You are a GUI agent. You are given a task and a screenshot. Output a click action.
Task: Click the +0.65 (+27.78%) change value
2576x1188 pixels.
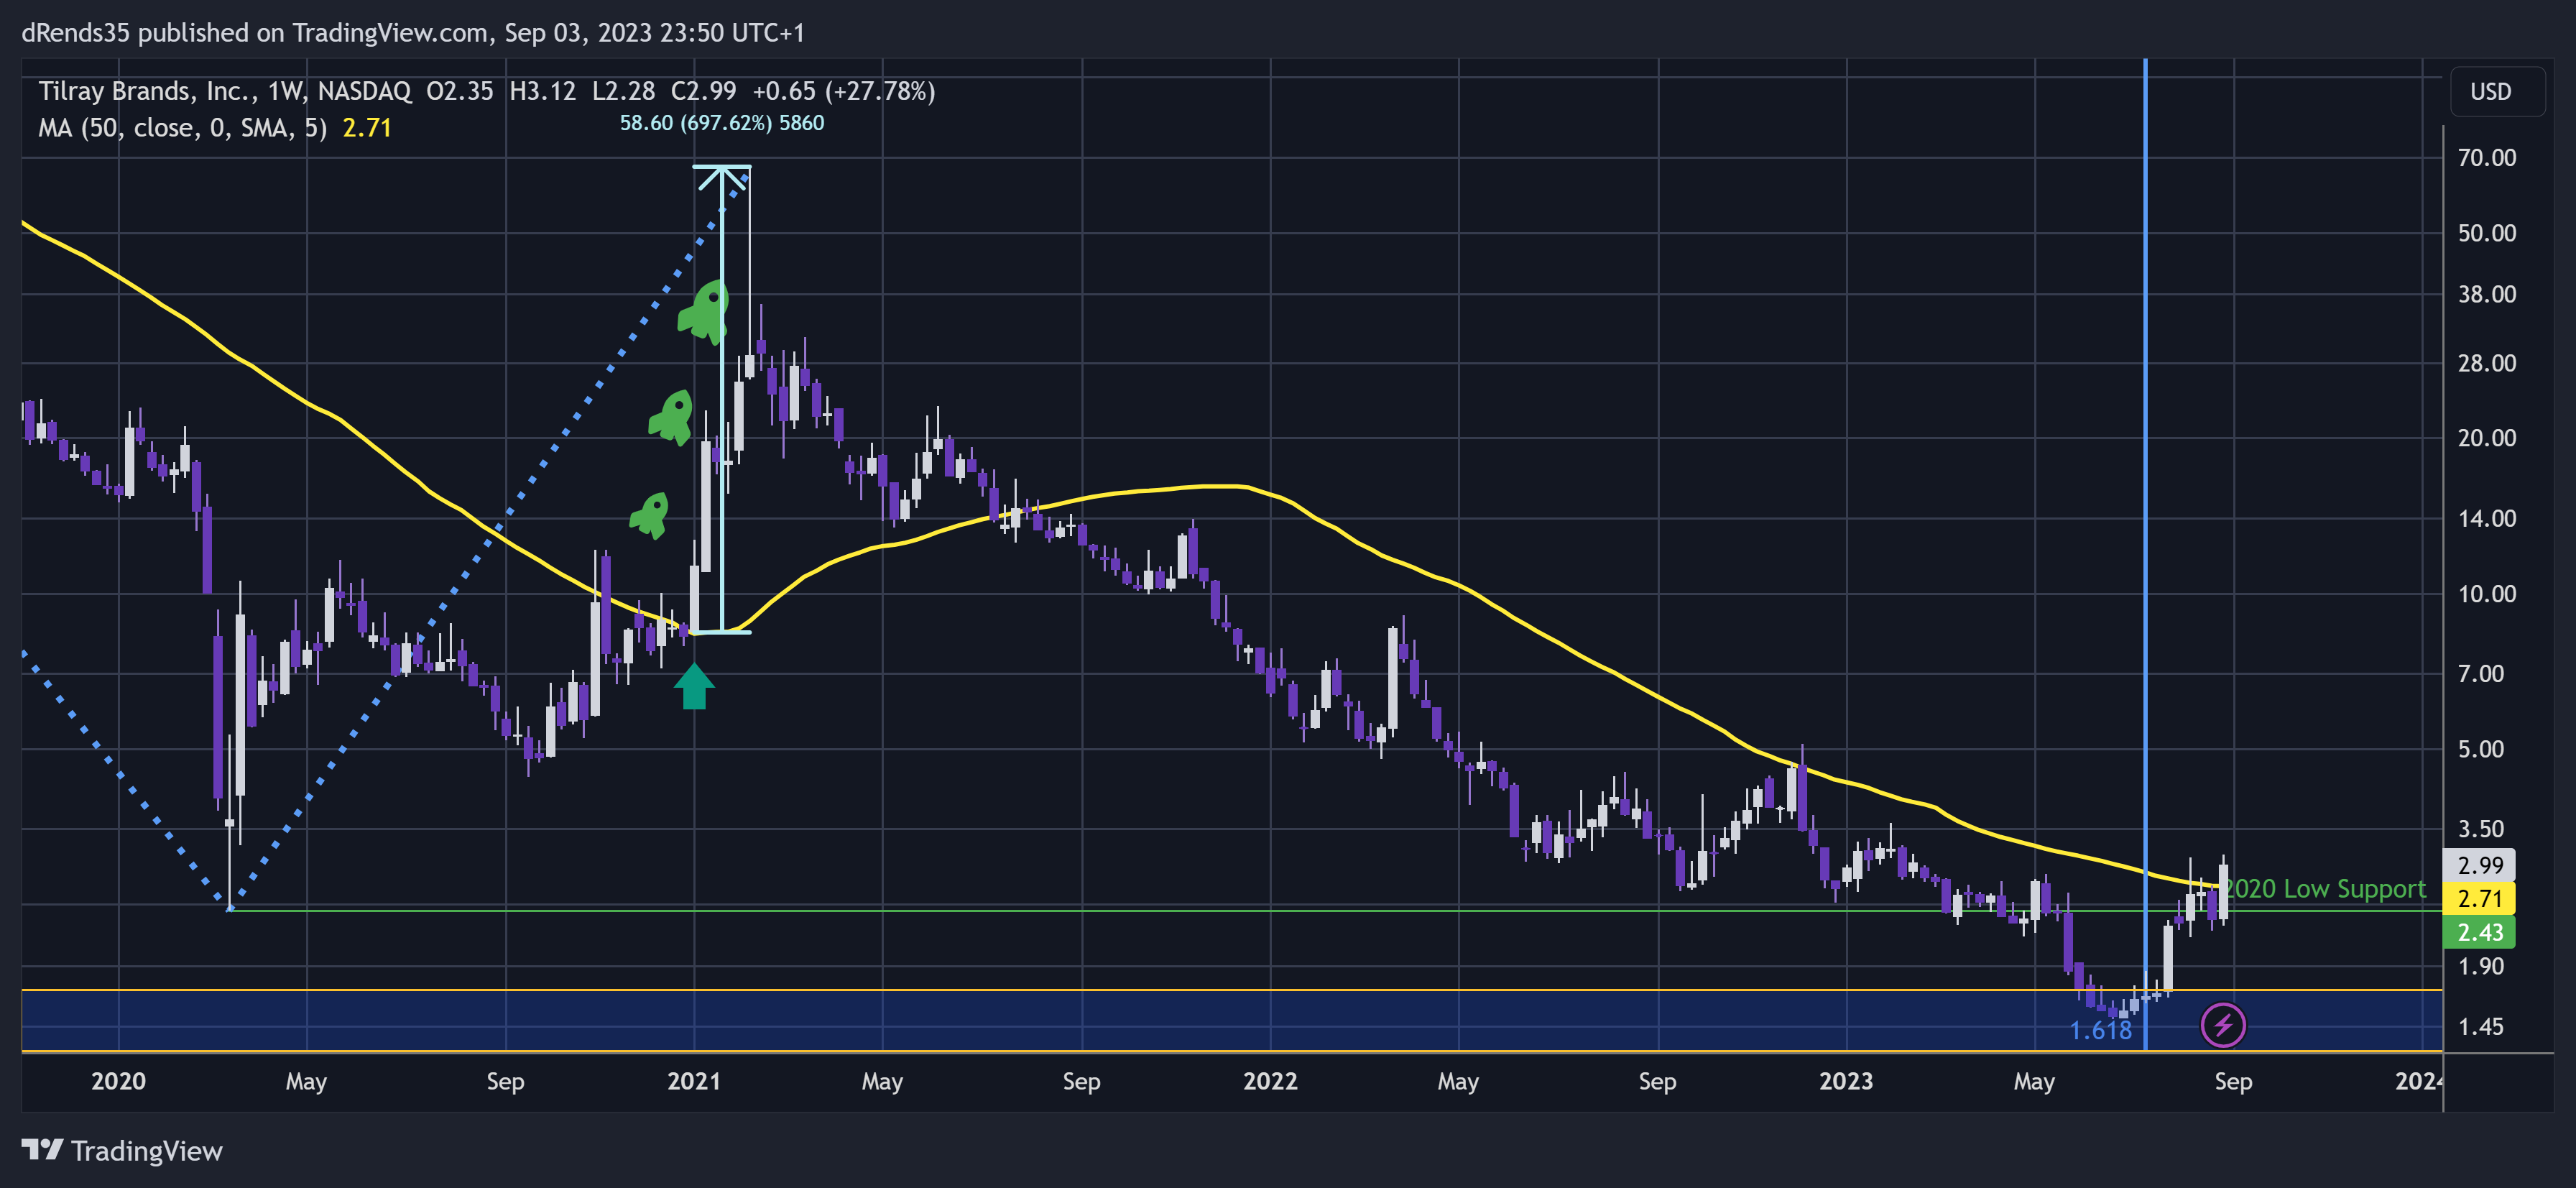[844, 91]
